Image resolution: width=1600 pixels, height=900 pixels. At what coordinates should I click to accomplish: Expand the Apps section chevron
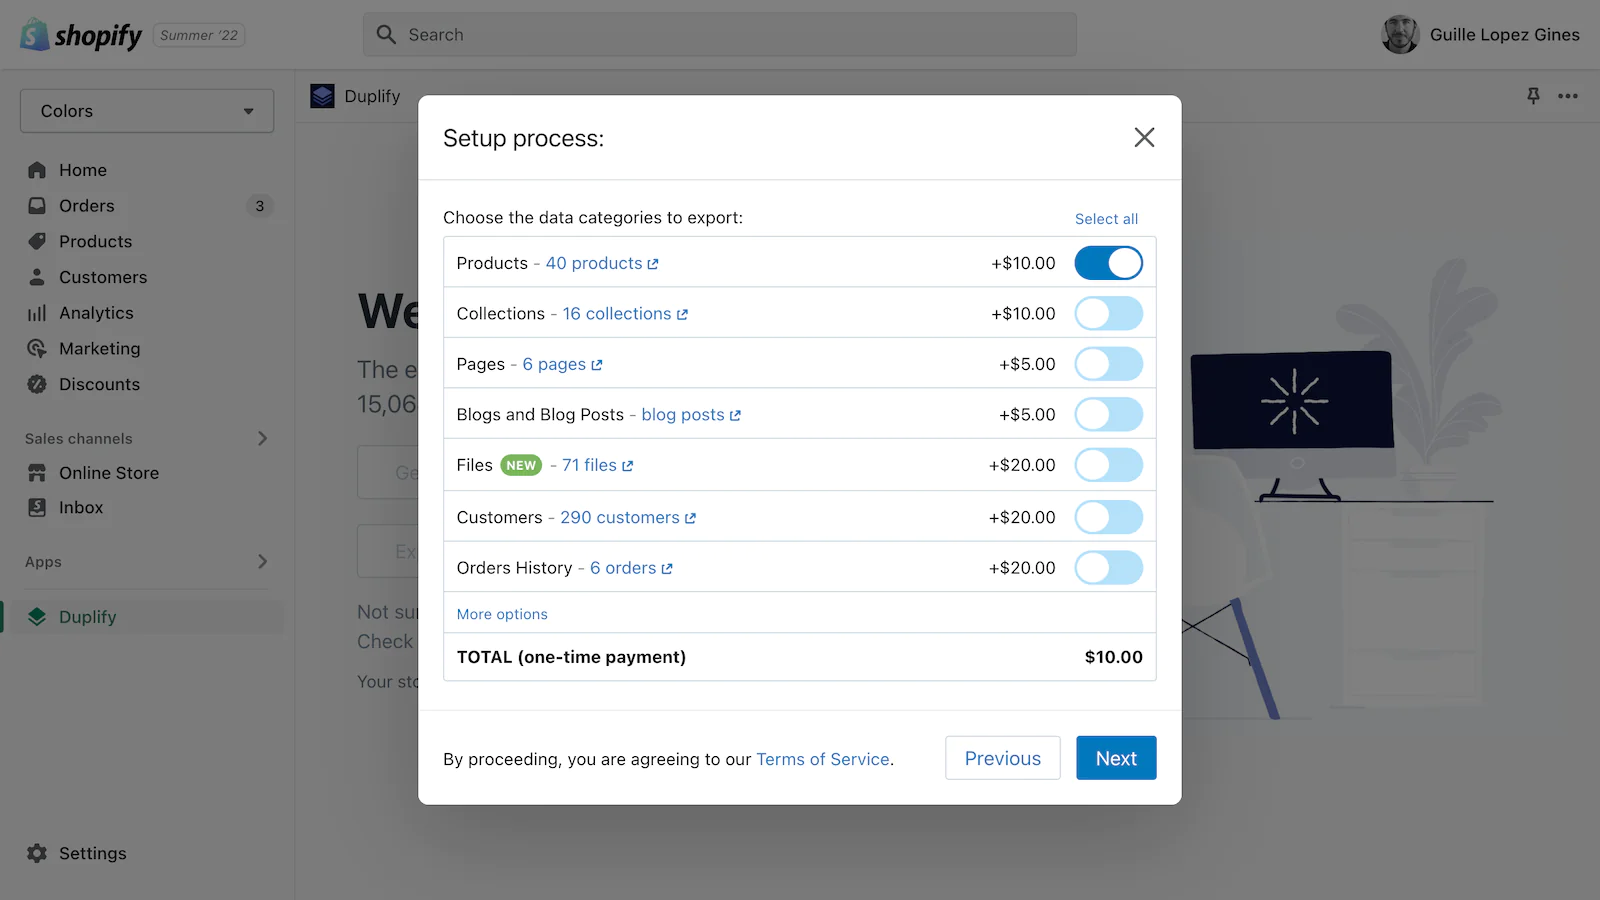click(262, 561)
